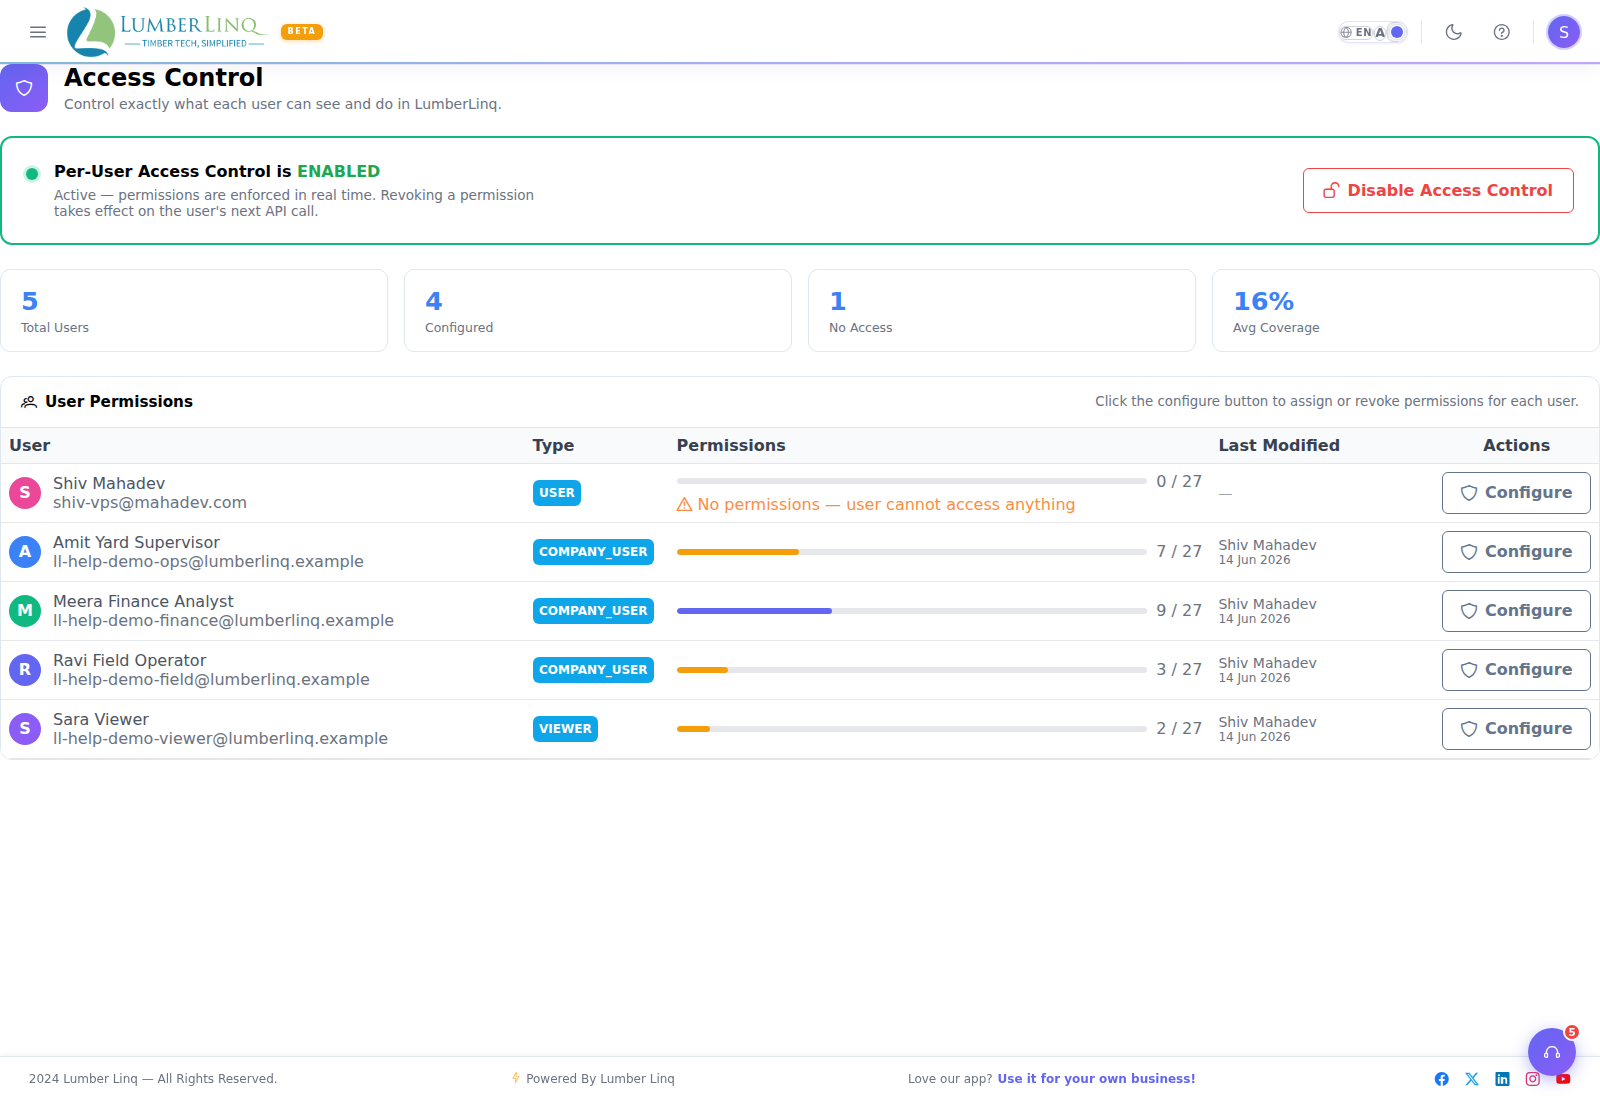
Task: Click Shiv Mahadev's pink S avatar
Action: tap(25, 493)
